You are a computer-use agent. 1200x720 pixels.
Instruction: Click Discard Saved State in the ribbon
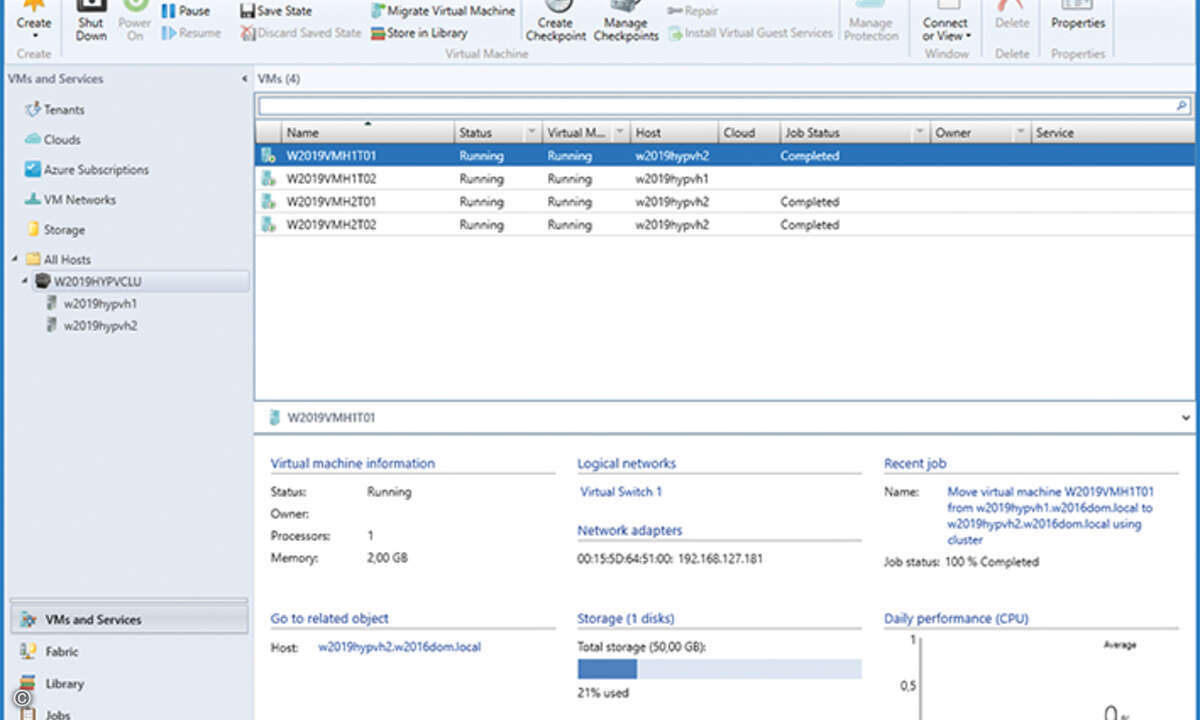(301, 33)
